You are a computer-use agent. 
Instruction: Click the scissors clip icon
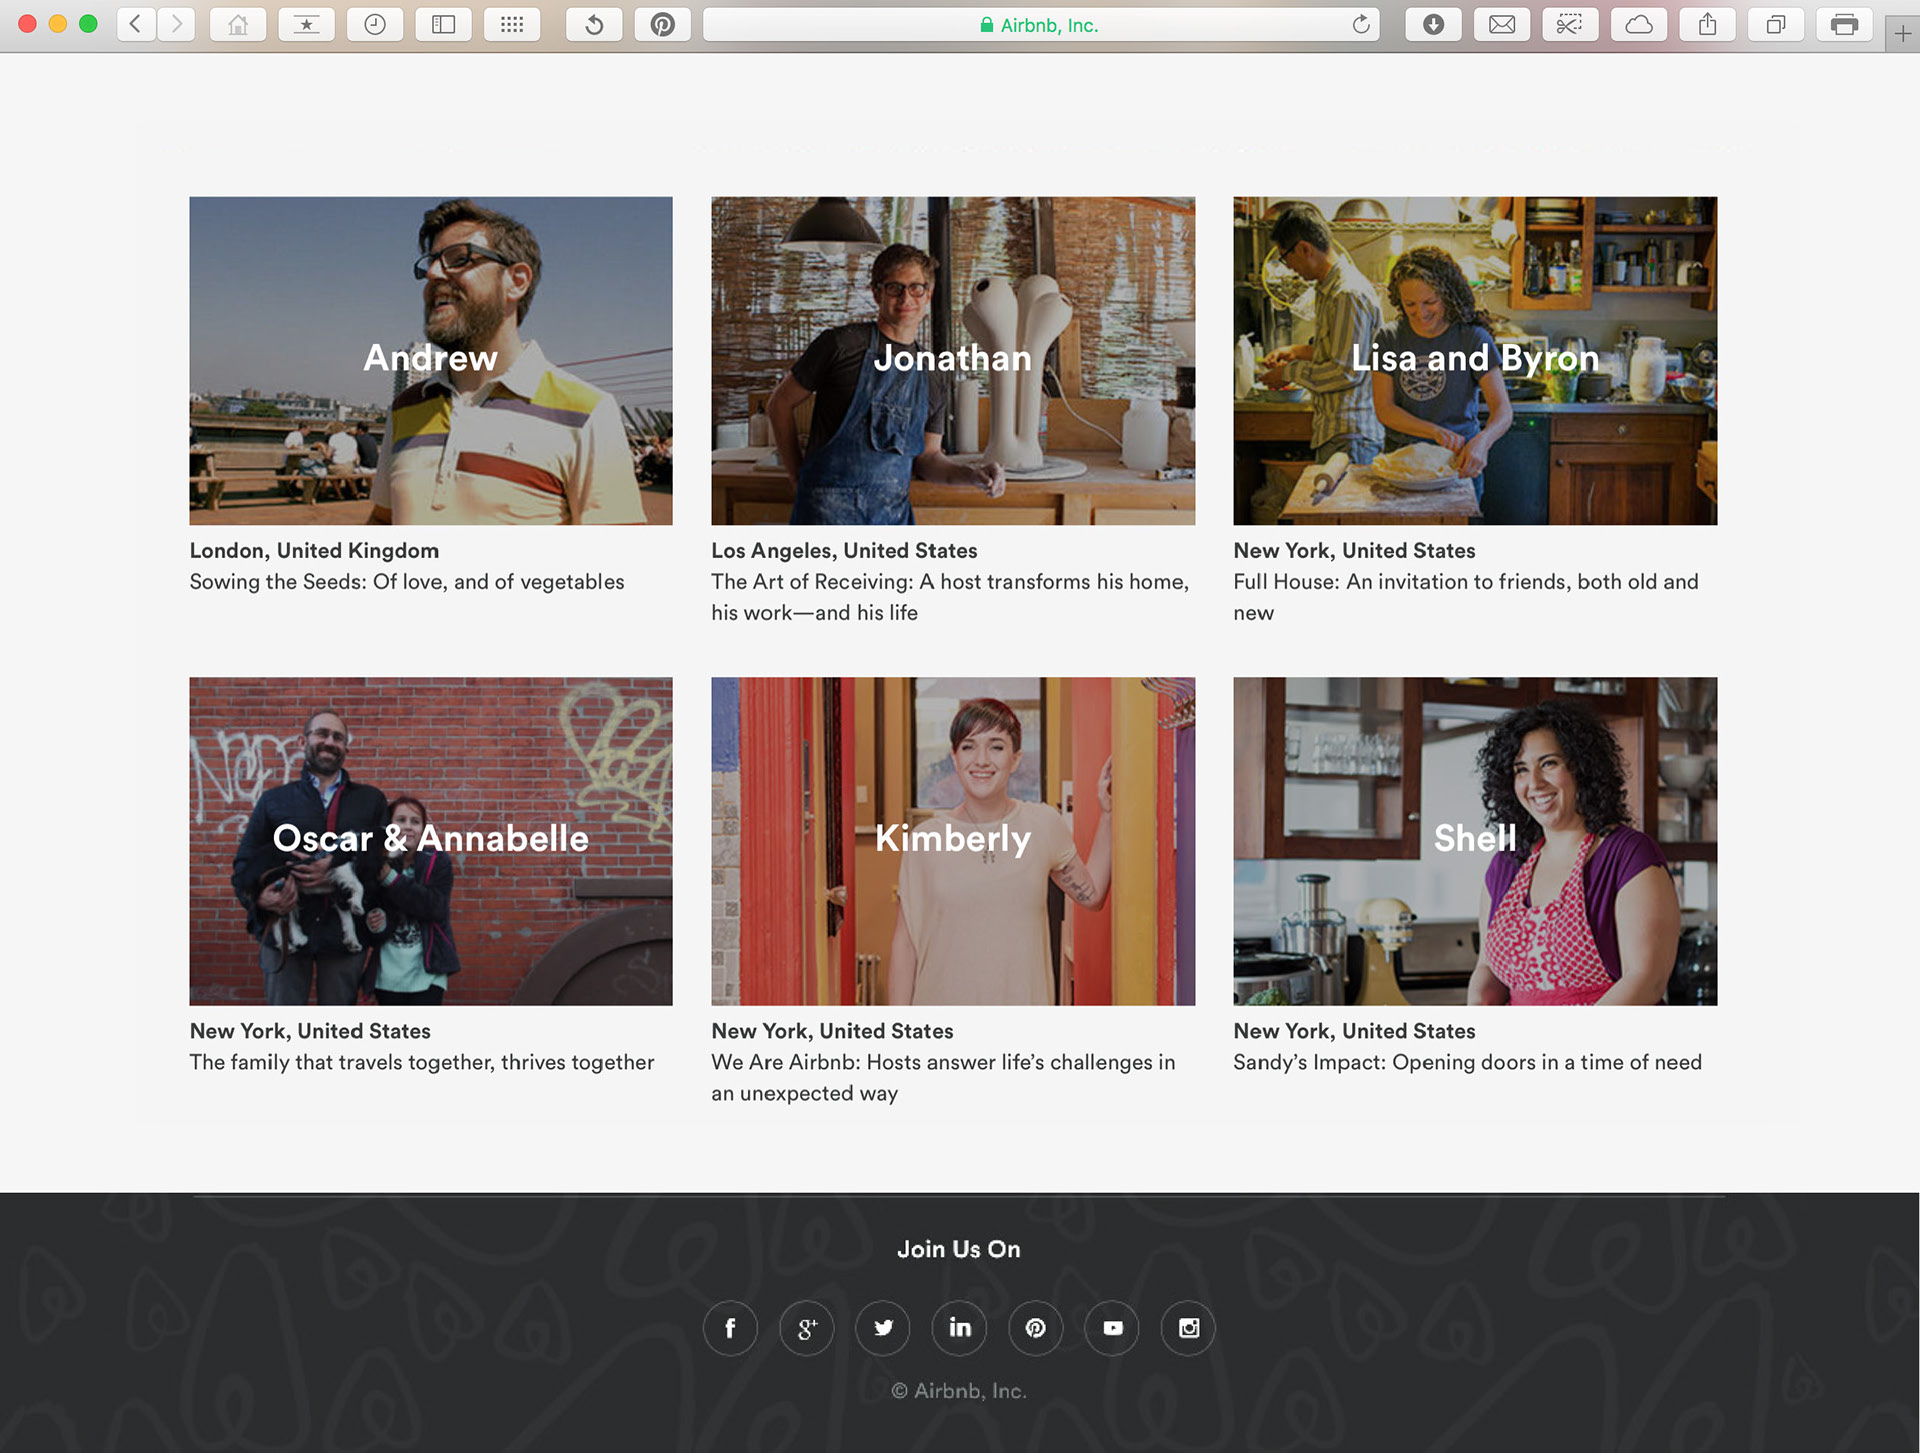coord(1570,24)
